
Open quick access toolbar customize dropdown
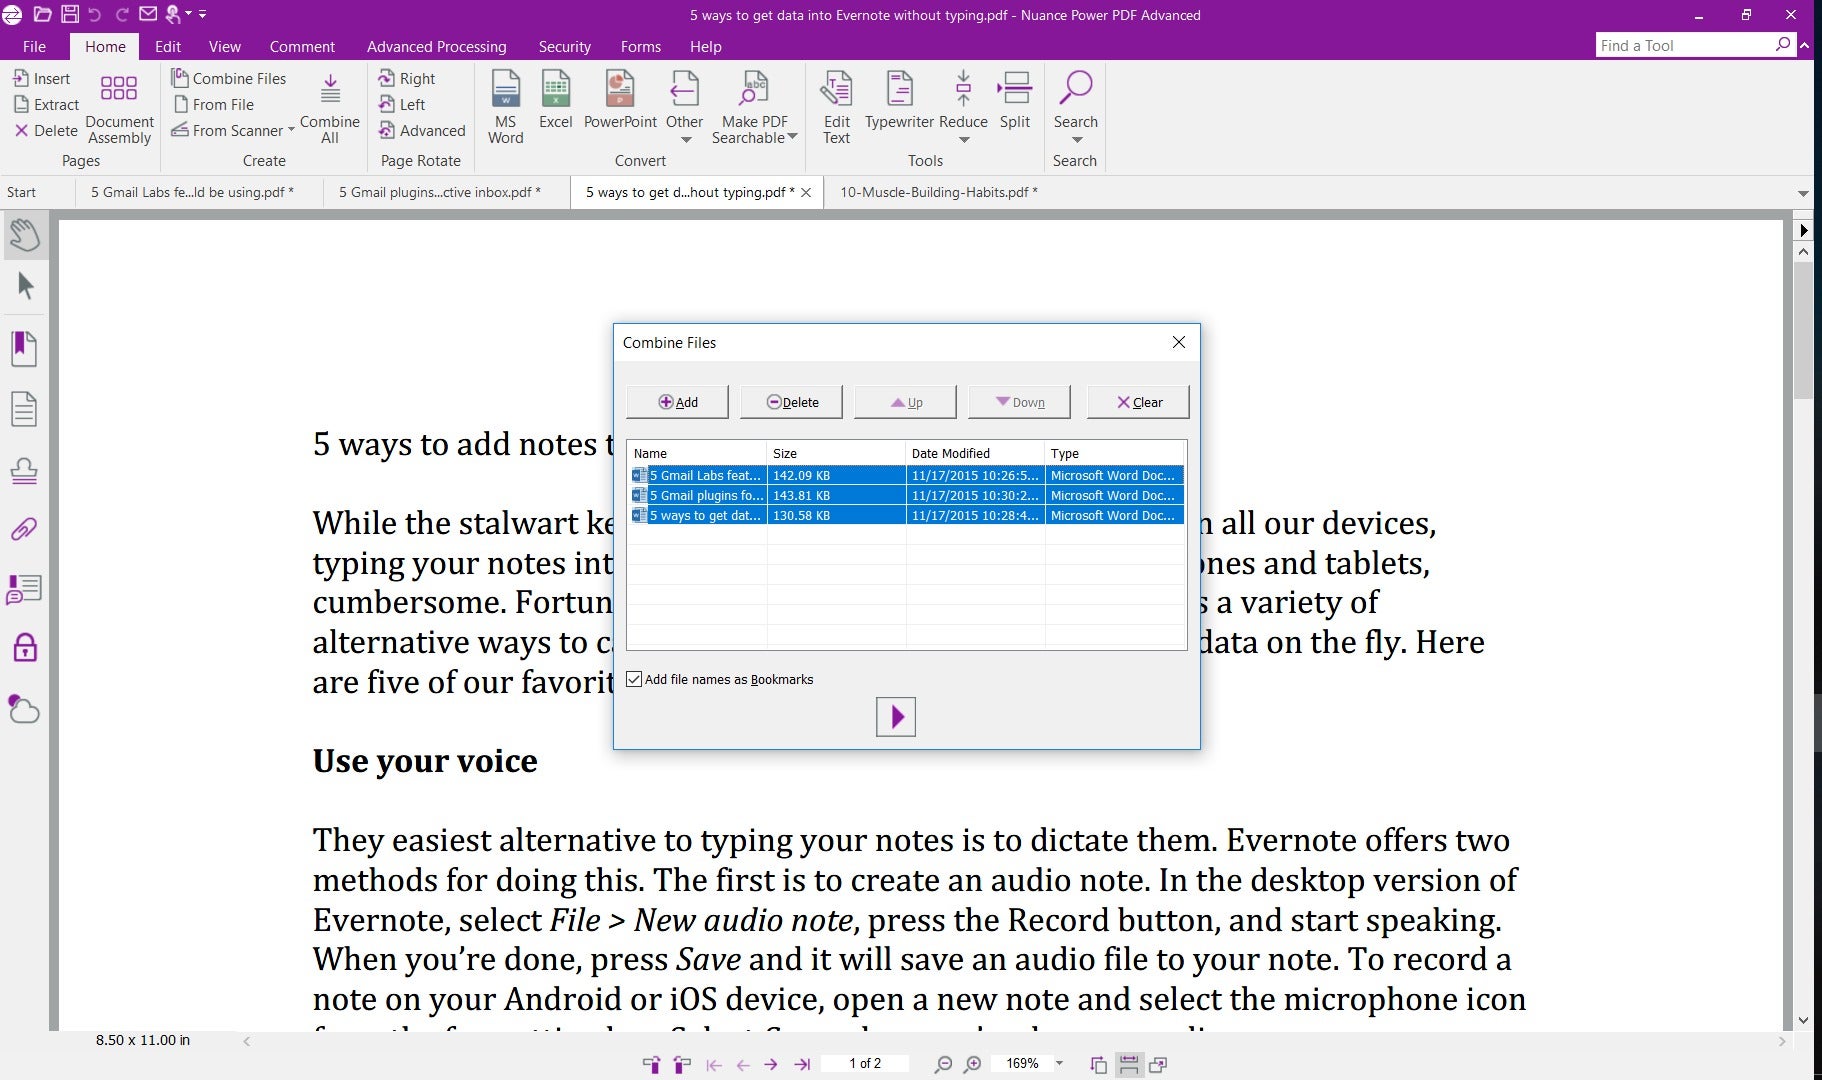tap(202, 14)
